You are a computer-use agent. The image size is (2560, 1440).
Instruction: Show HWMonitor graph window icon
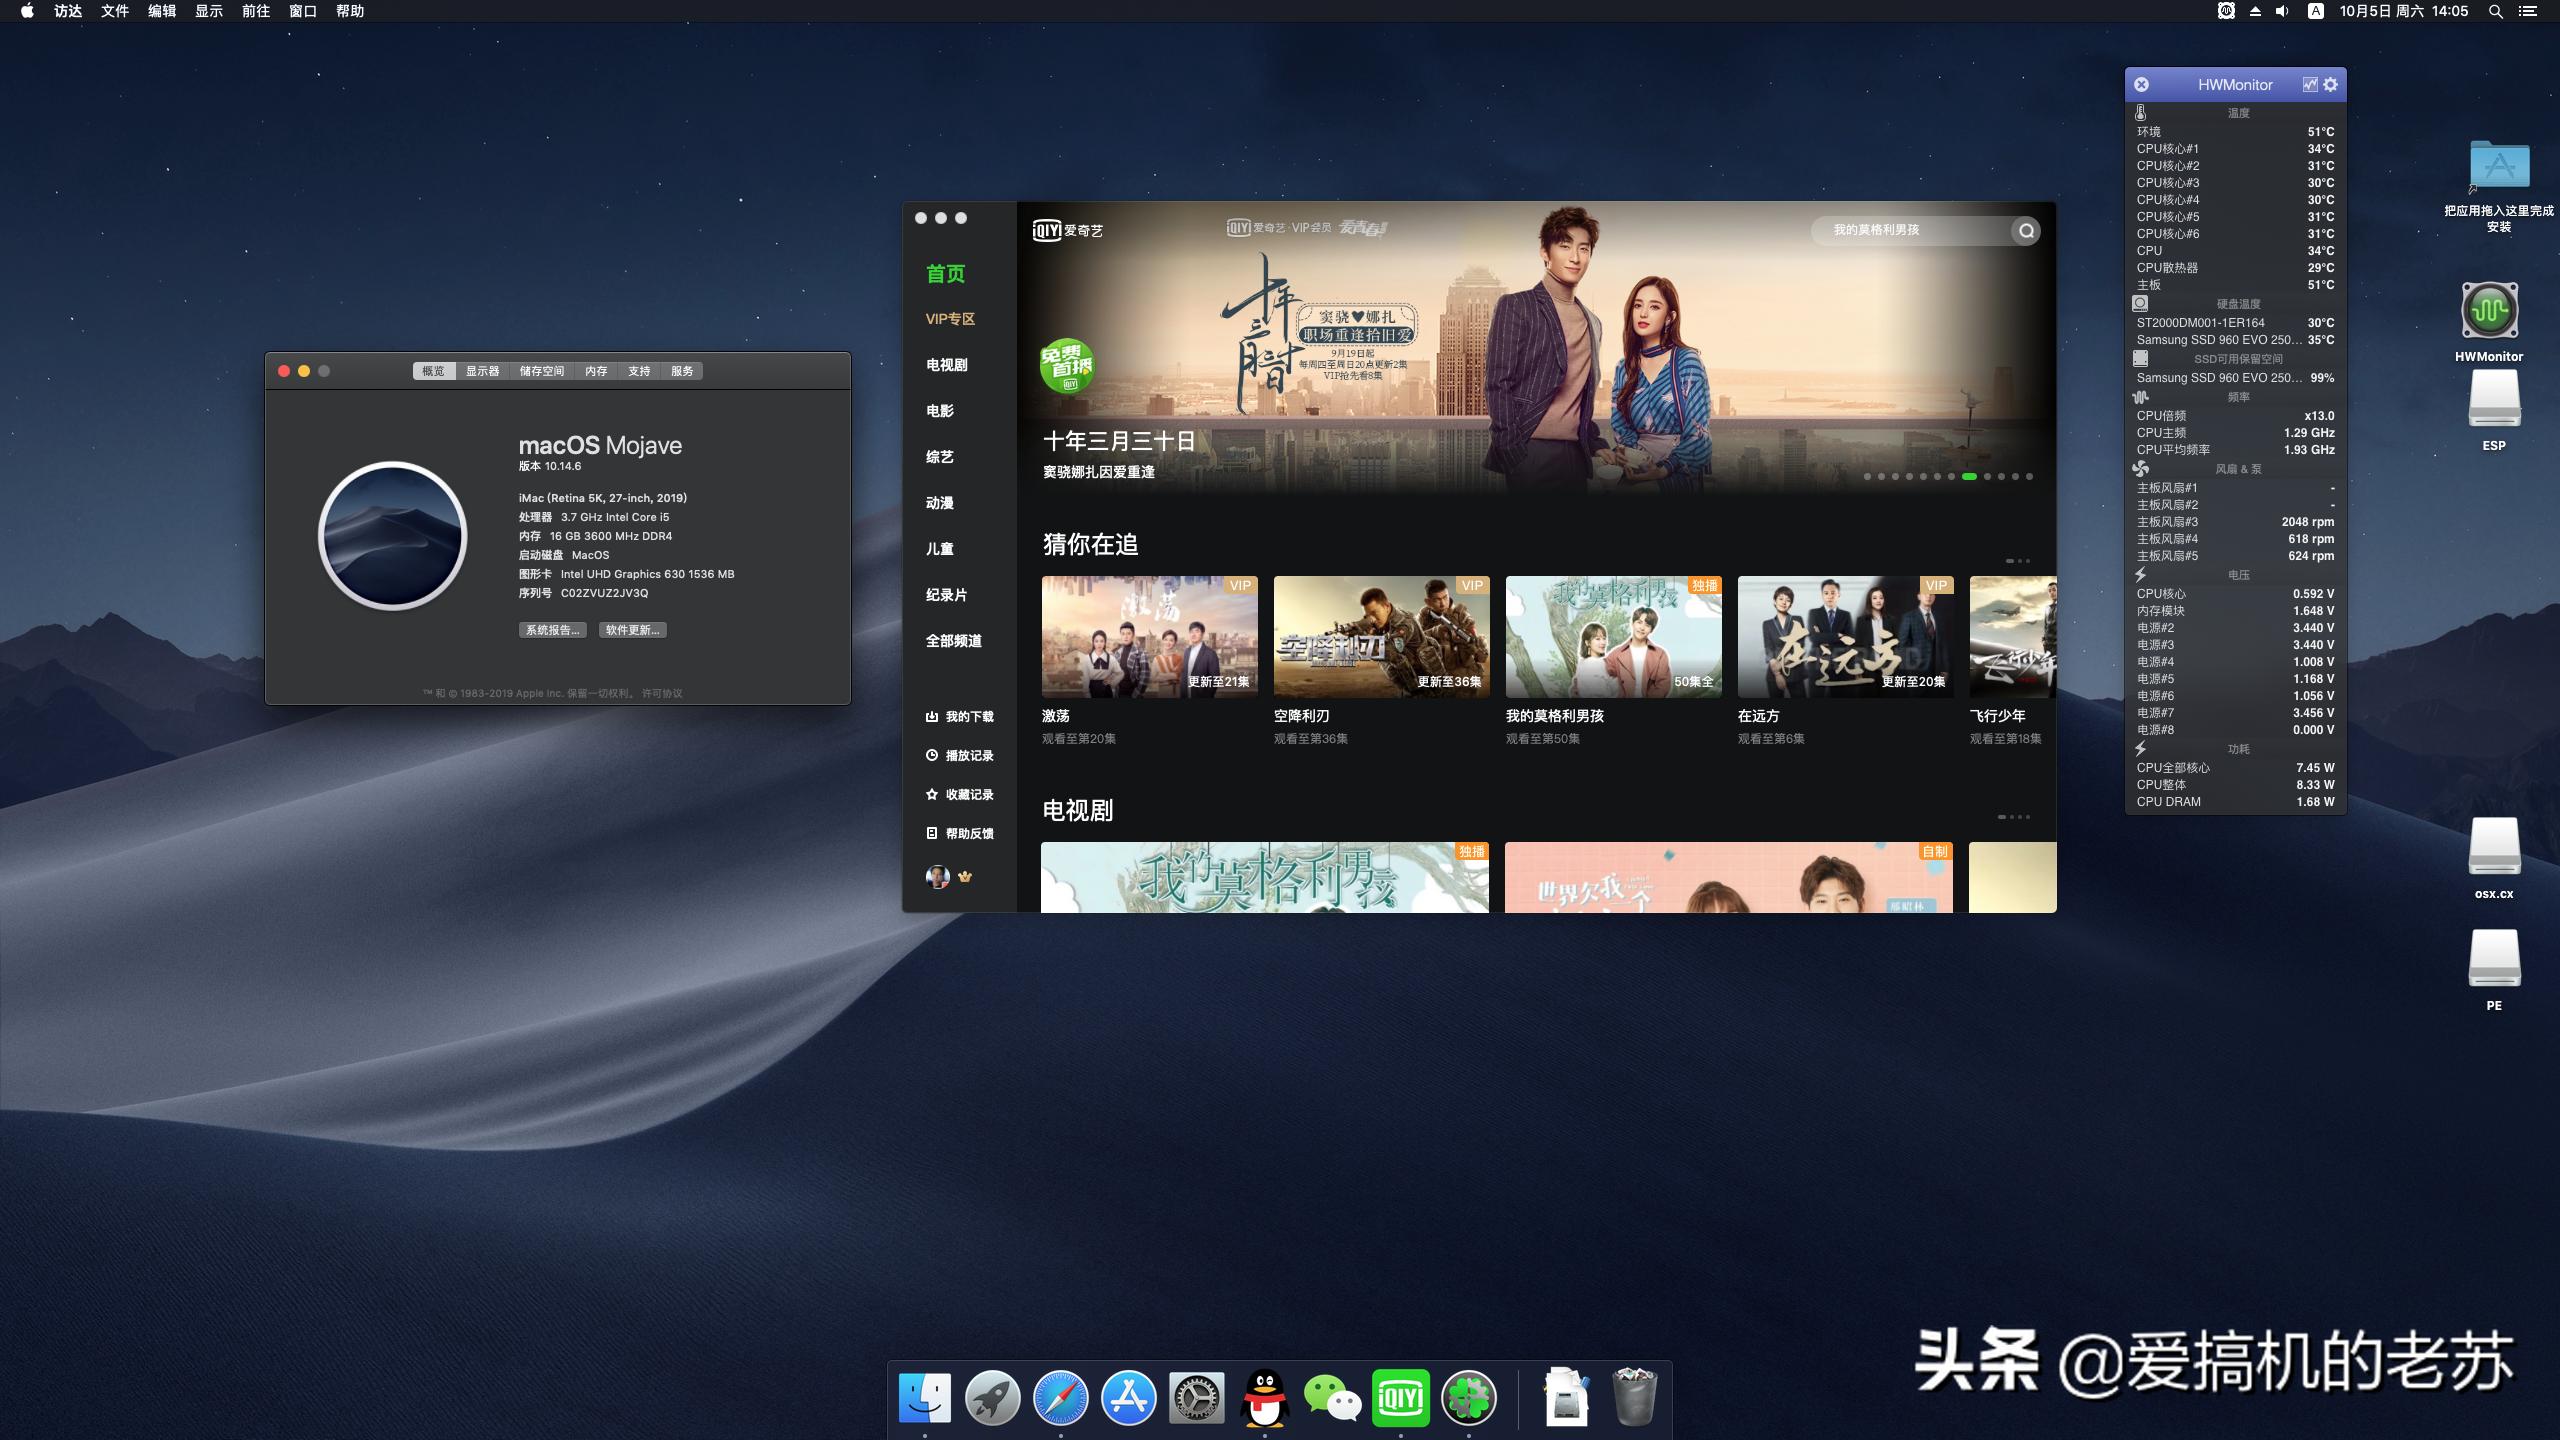[2310, 85]
